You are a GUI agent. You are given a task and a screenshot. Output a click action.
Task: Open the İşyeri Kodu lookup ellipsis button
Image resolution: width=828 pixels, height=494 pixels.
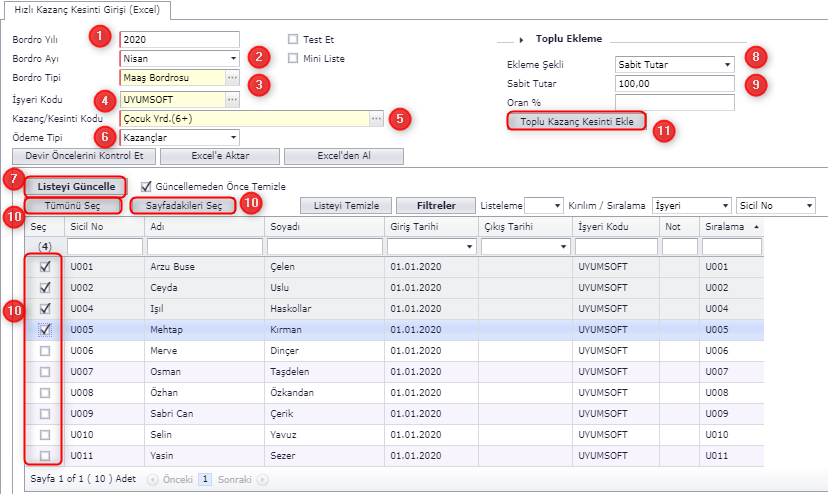232,100
